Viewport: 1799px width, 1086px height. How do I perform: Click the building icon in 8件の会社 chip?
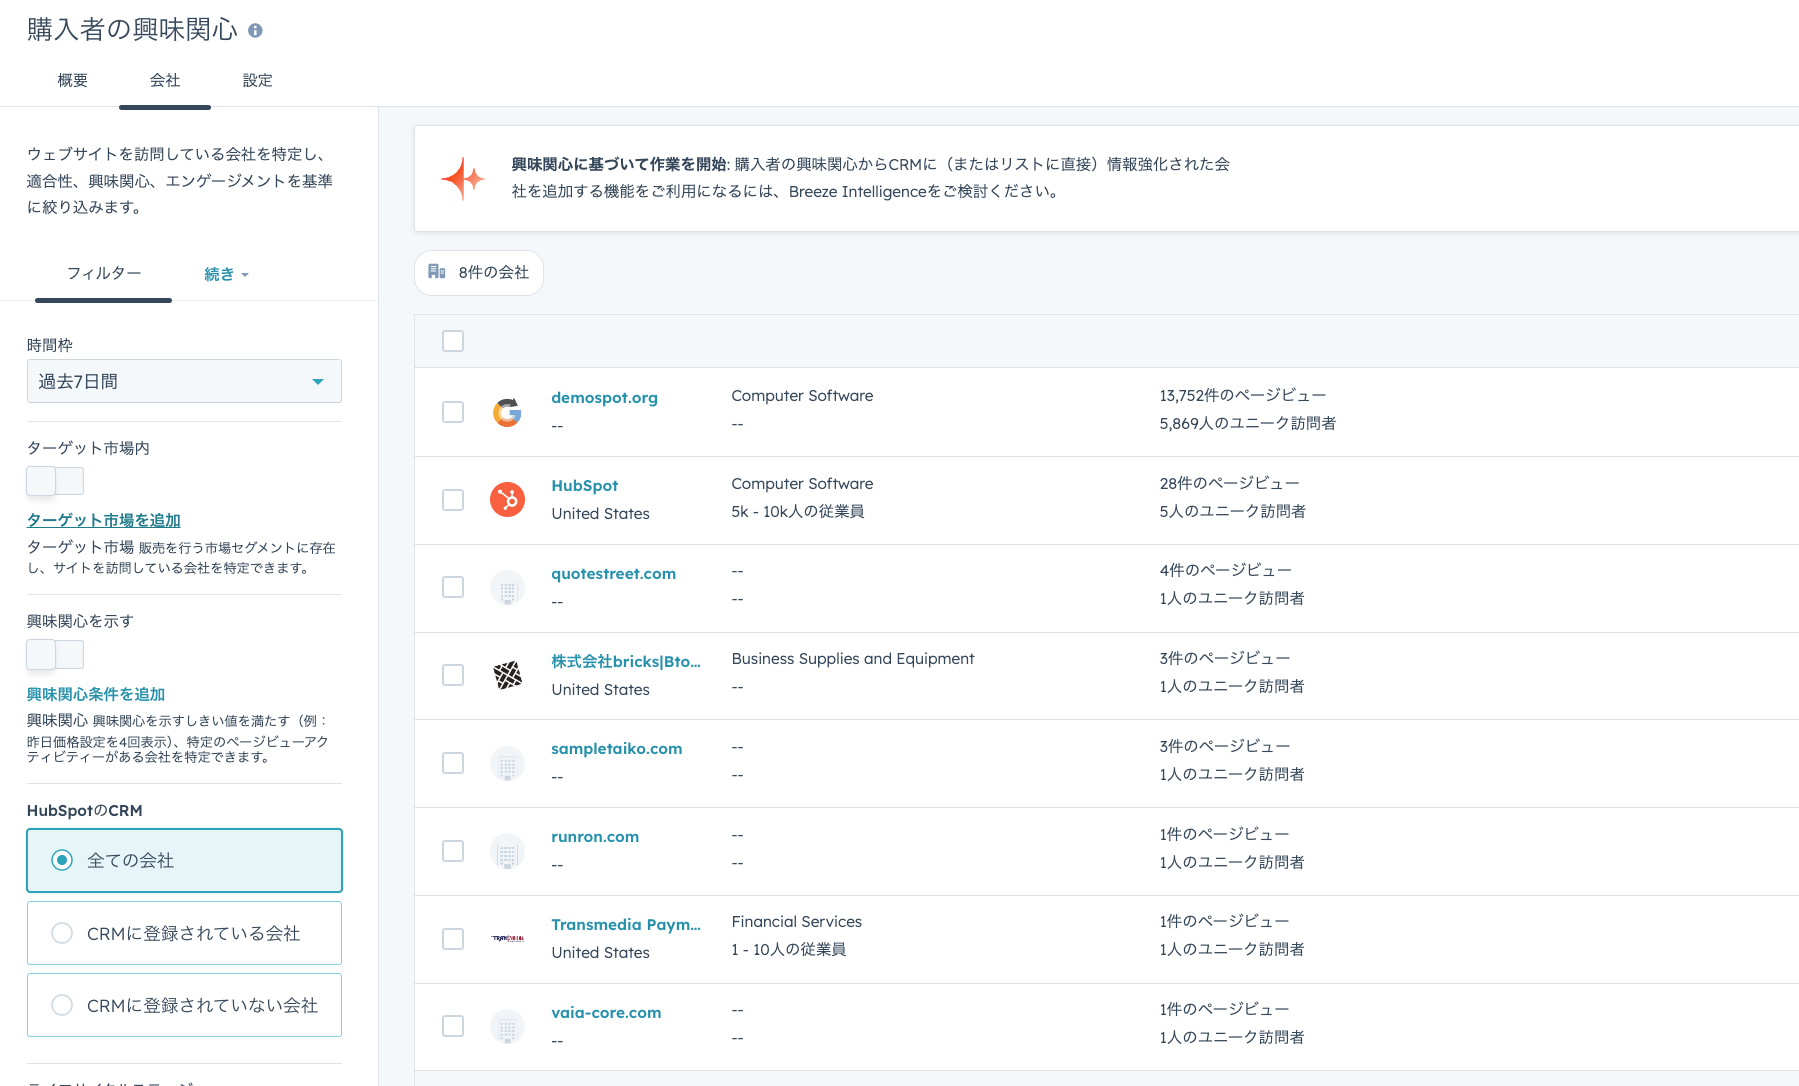coord(437,272)
